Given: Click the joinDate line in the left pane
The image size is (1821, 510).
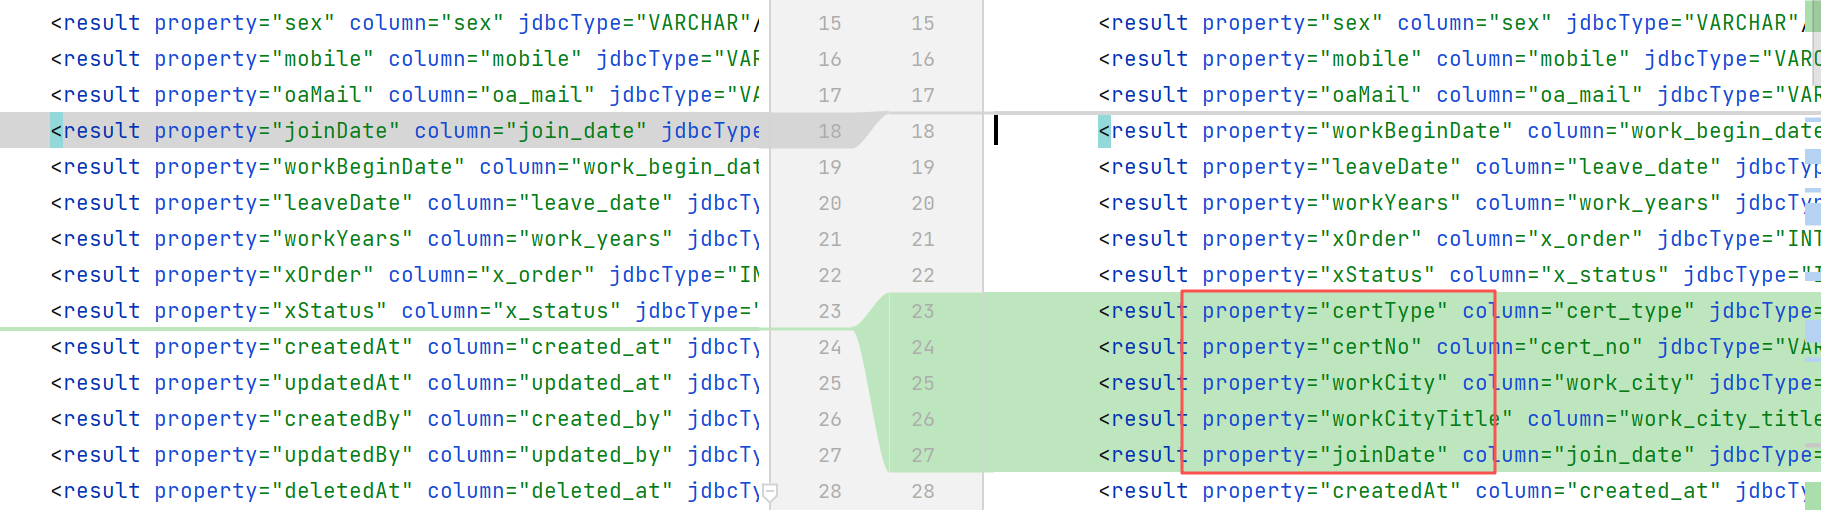Looking at the screenshot, I should (400, 131).
